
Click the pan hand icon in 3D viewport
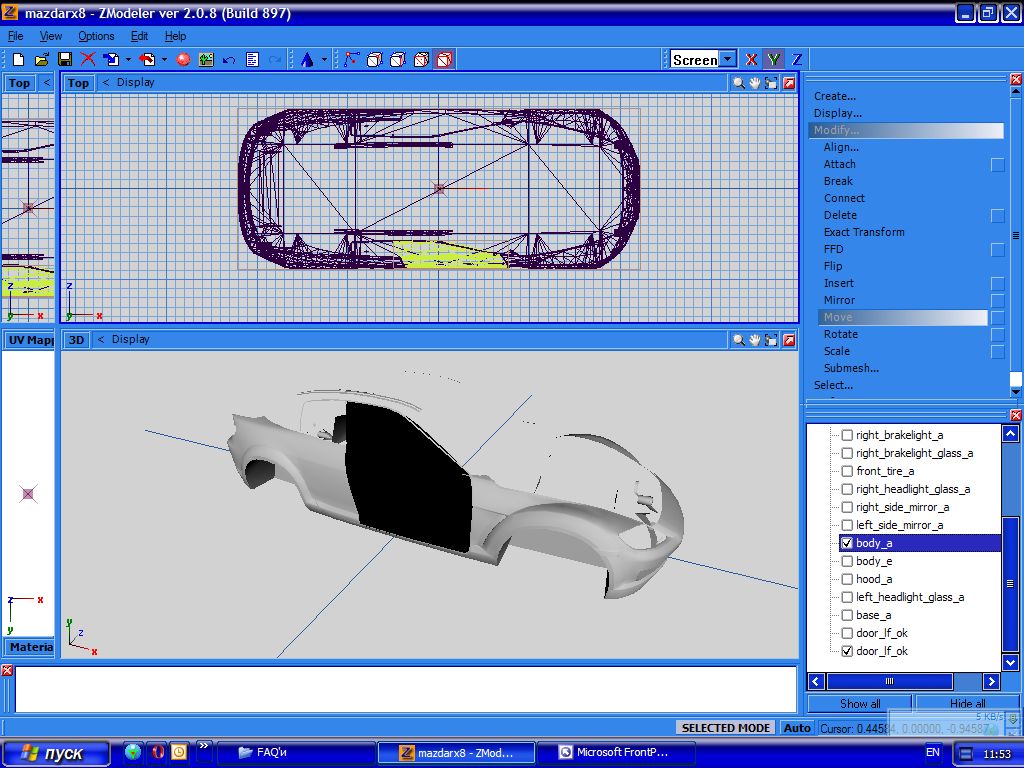[755, 340]
